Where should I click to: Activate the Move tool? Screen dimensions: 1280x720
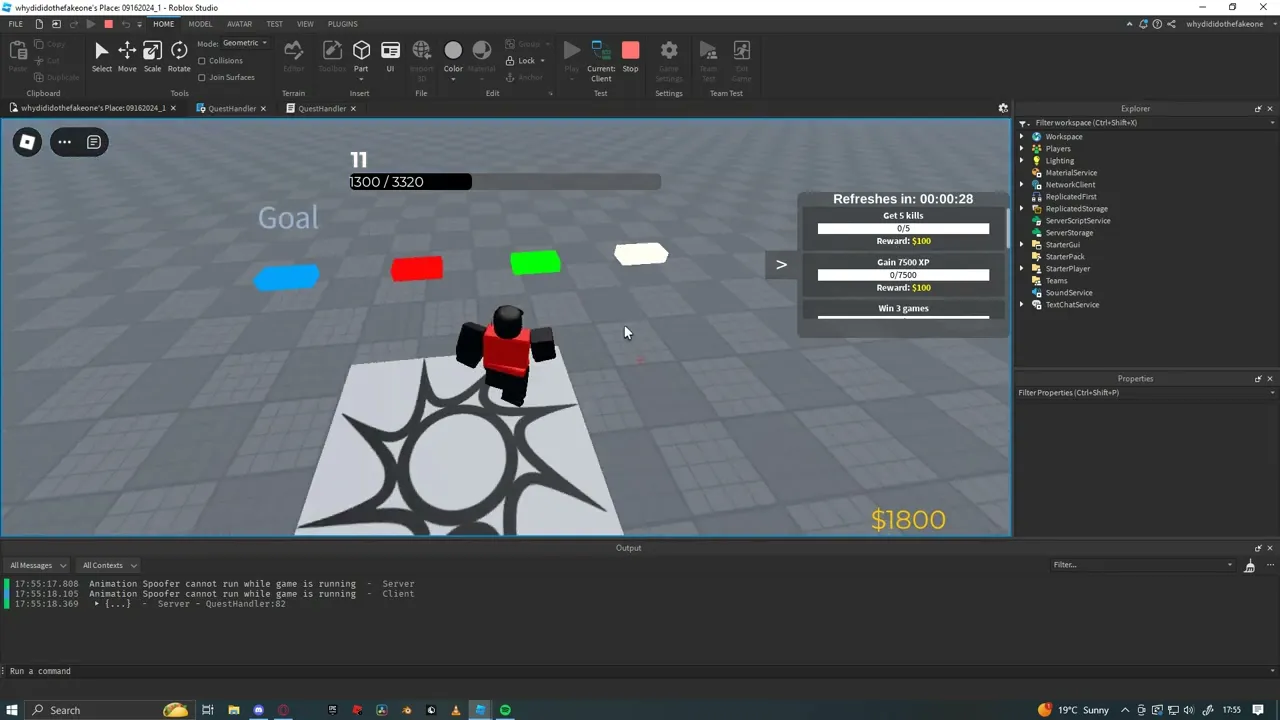pyautogui.click(x=127, y=56)
